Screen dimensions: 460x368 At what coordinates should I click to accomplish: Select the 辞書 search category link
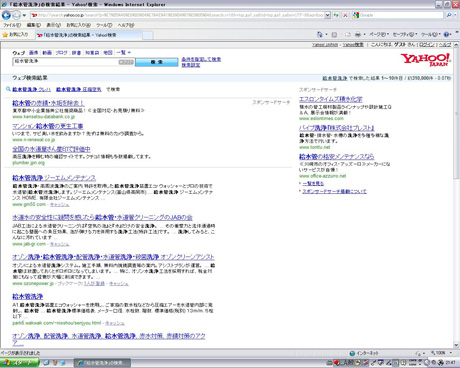pos(76,53)
